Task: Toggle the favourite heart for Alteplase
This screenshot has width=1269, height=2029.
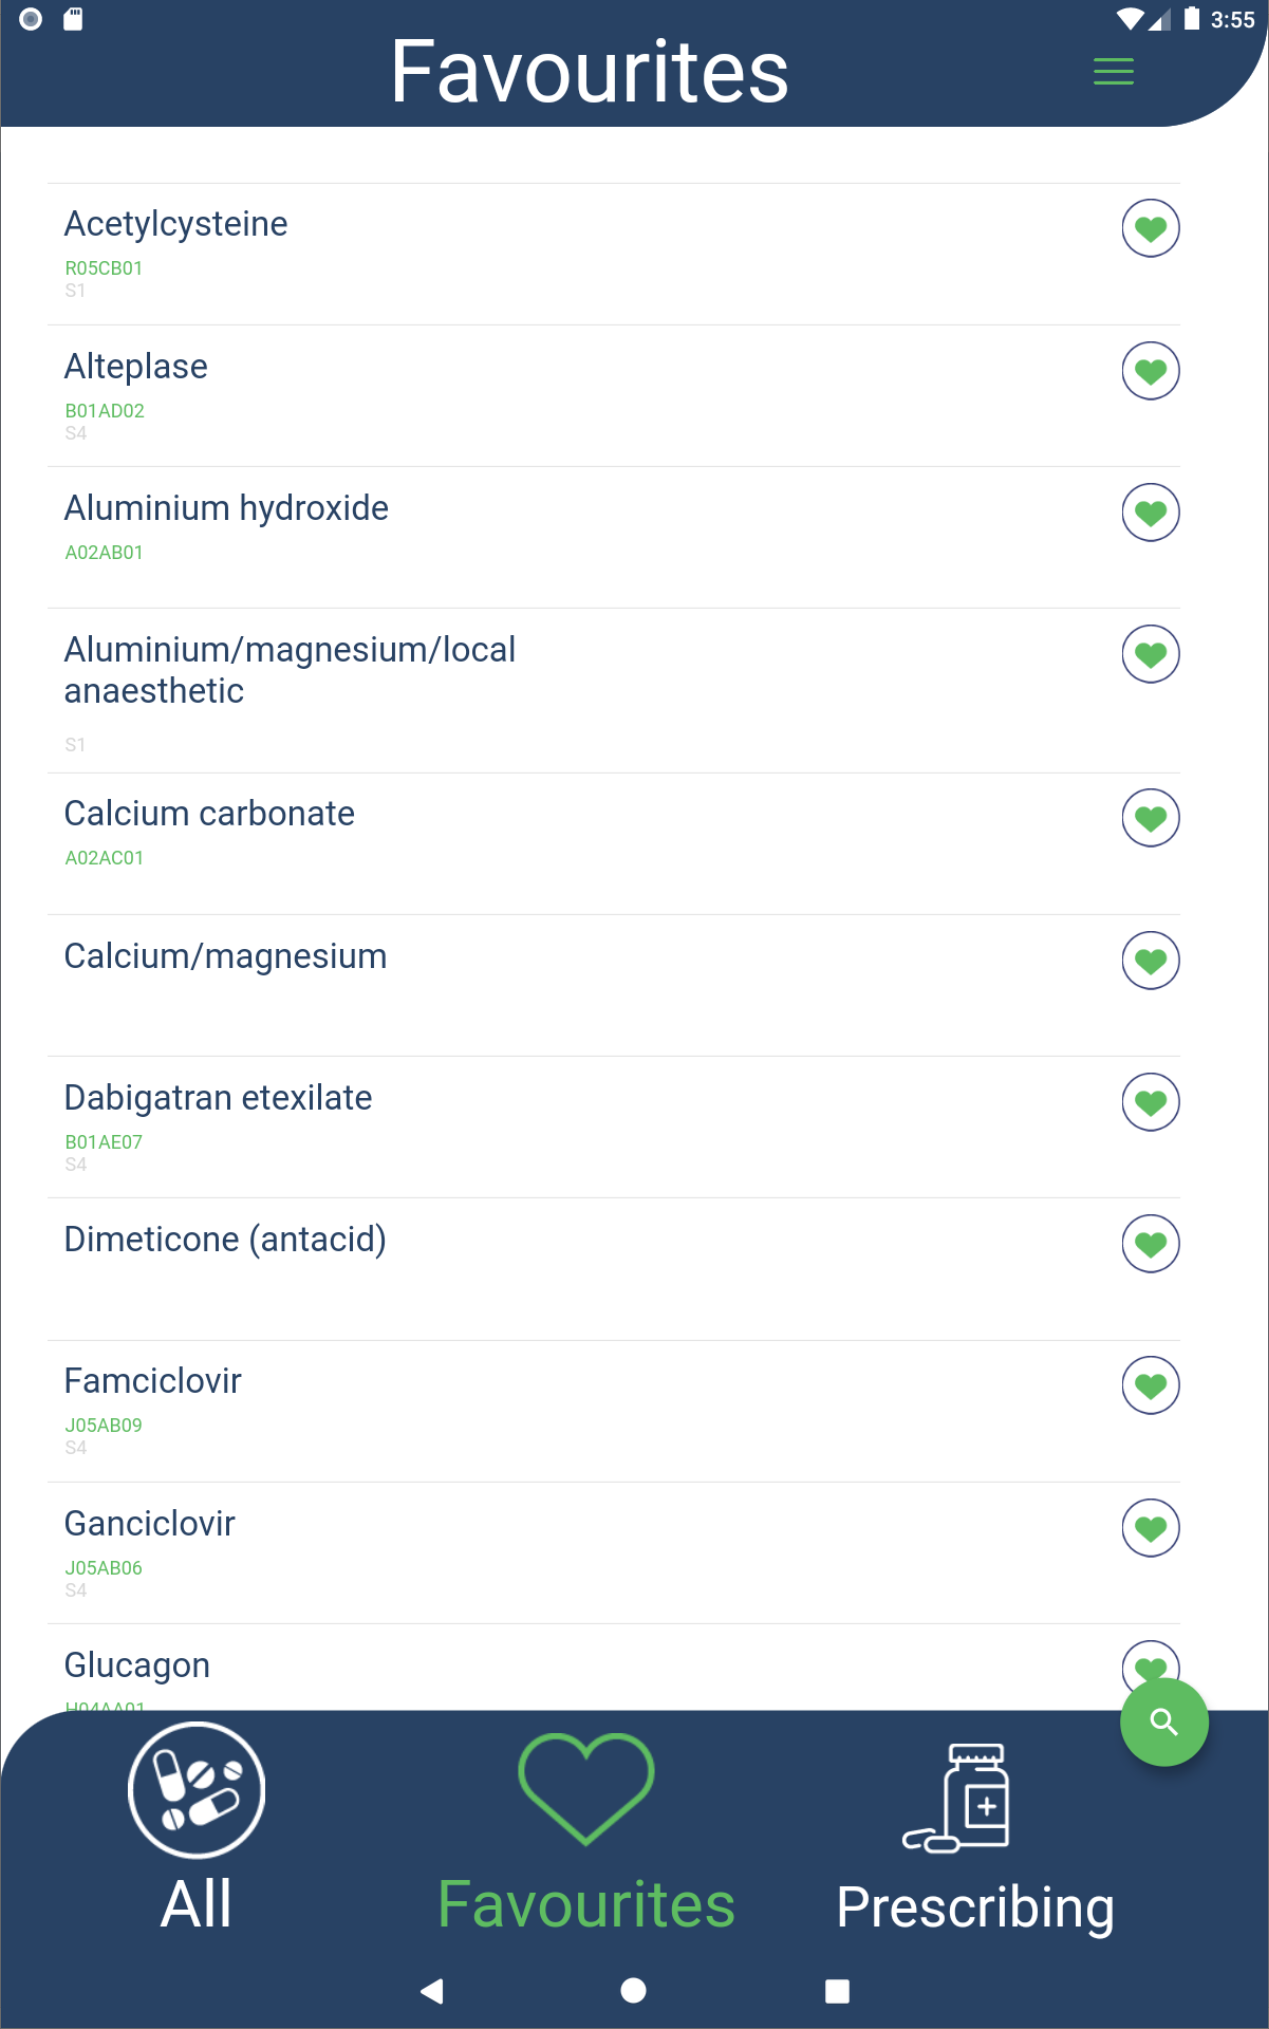Action: click(1150, 371)
